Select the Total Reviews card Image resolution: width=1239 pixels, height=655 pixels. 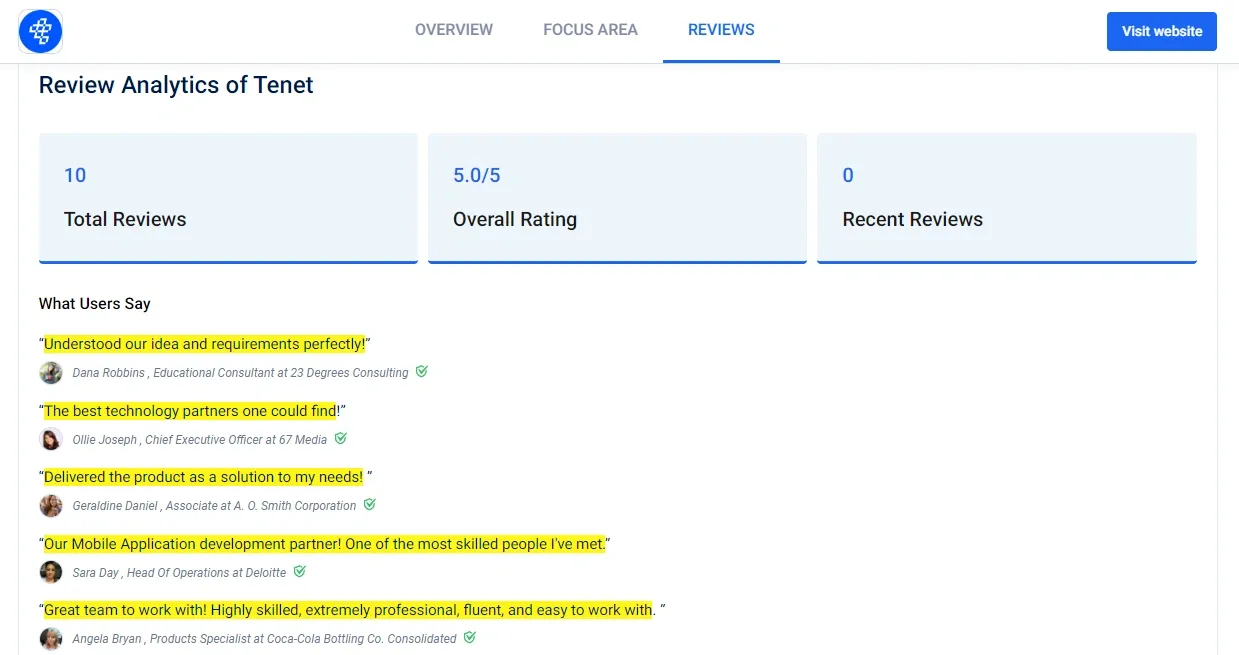[x=228, y=197]
